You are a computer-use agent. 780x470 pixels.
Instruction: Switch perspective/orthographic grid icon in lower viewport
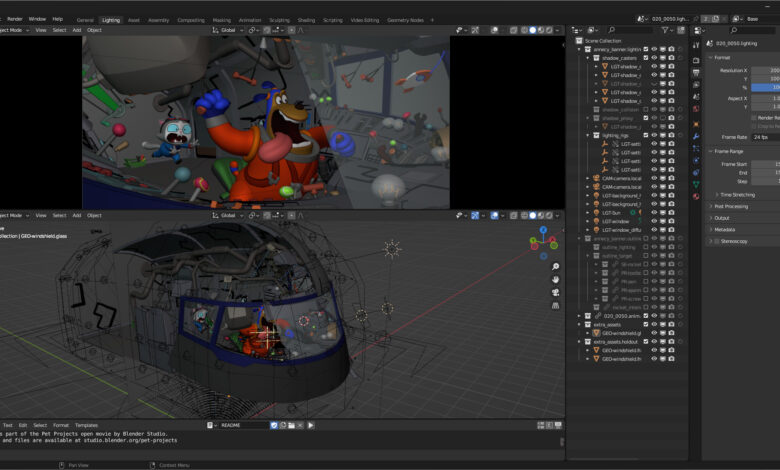555,305
